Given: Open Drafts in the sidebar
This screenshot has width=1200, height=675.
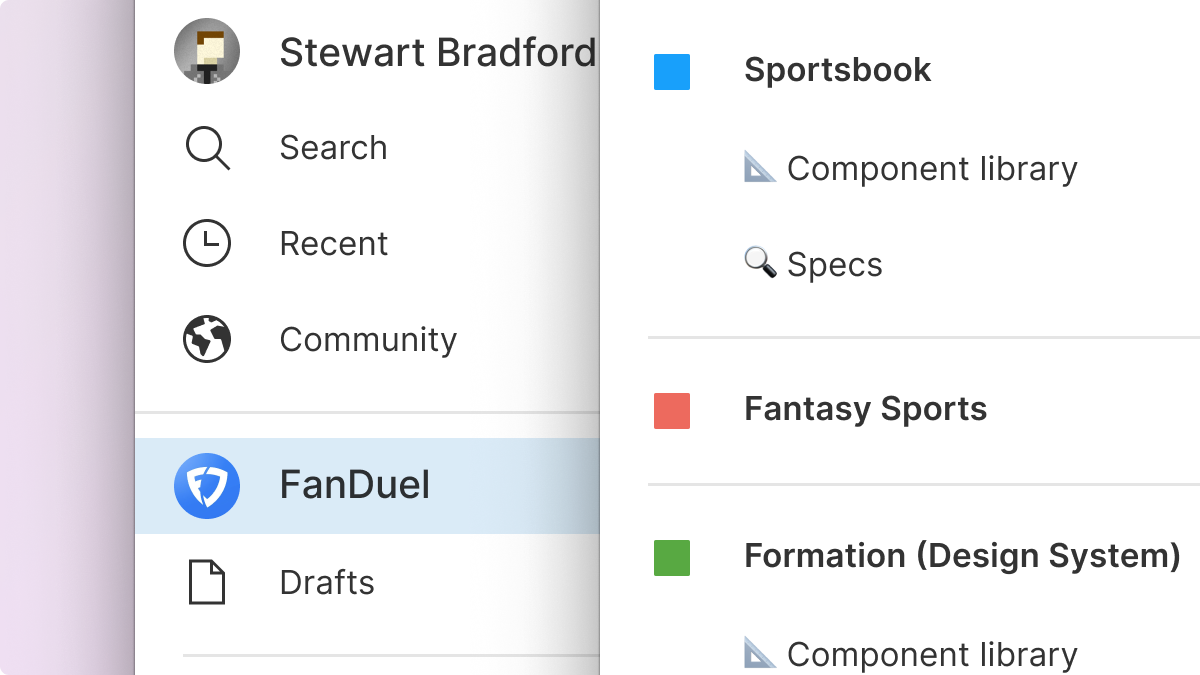Looking at the screenshot, I should coord(327,582).
